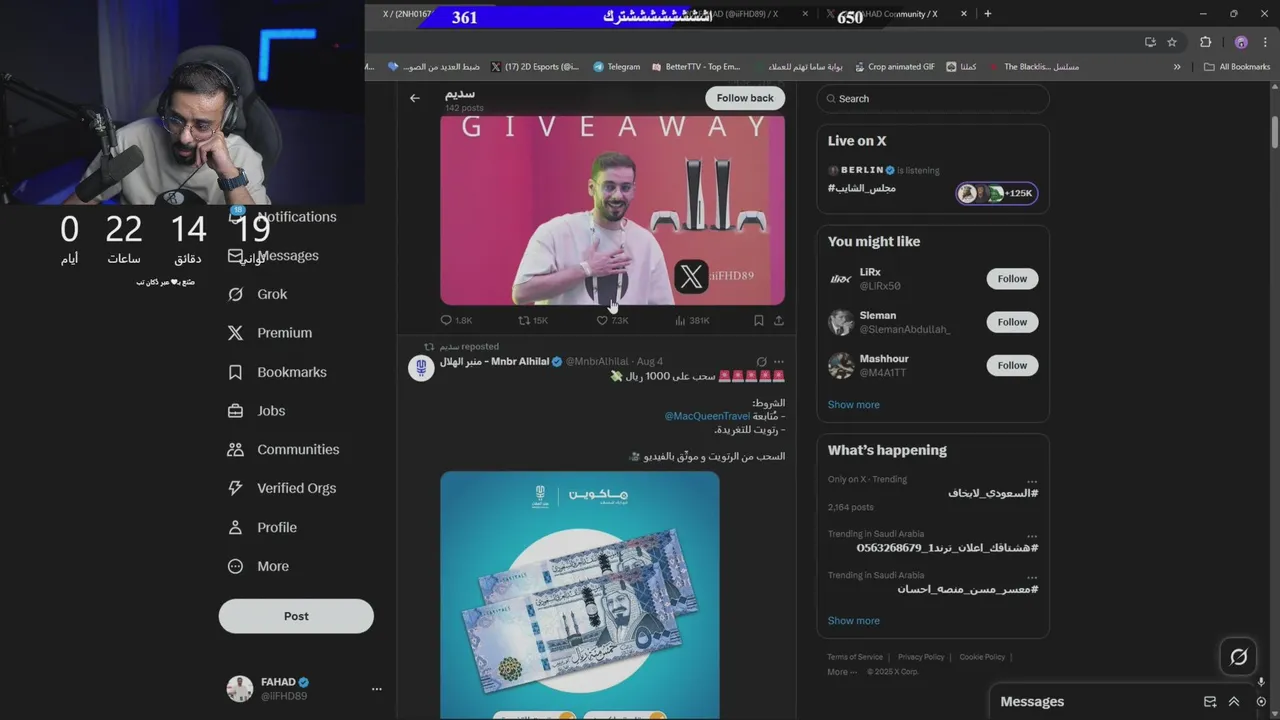
Task: Expand the footer More menu
Action: coord(840,672)
